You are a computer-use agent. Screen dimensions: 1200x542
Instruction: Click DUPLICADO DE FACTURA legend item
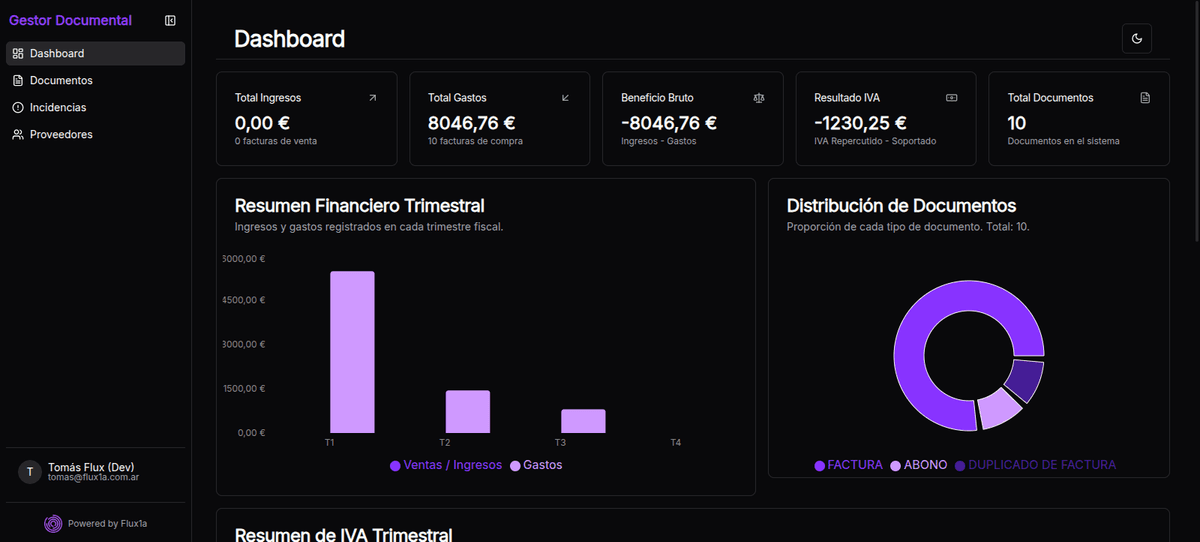[1034, 465]
